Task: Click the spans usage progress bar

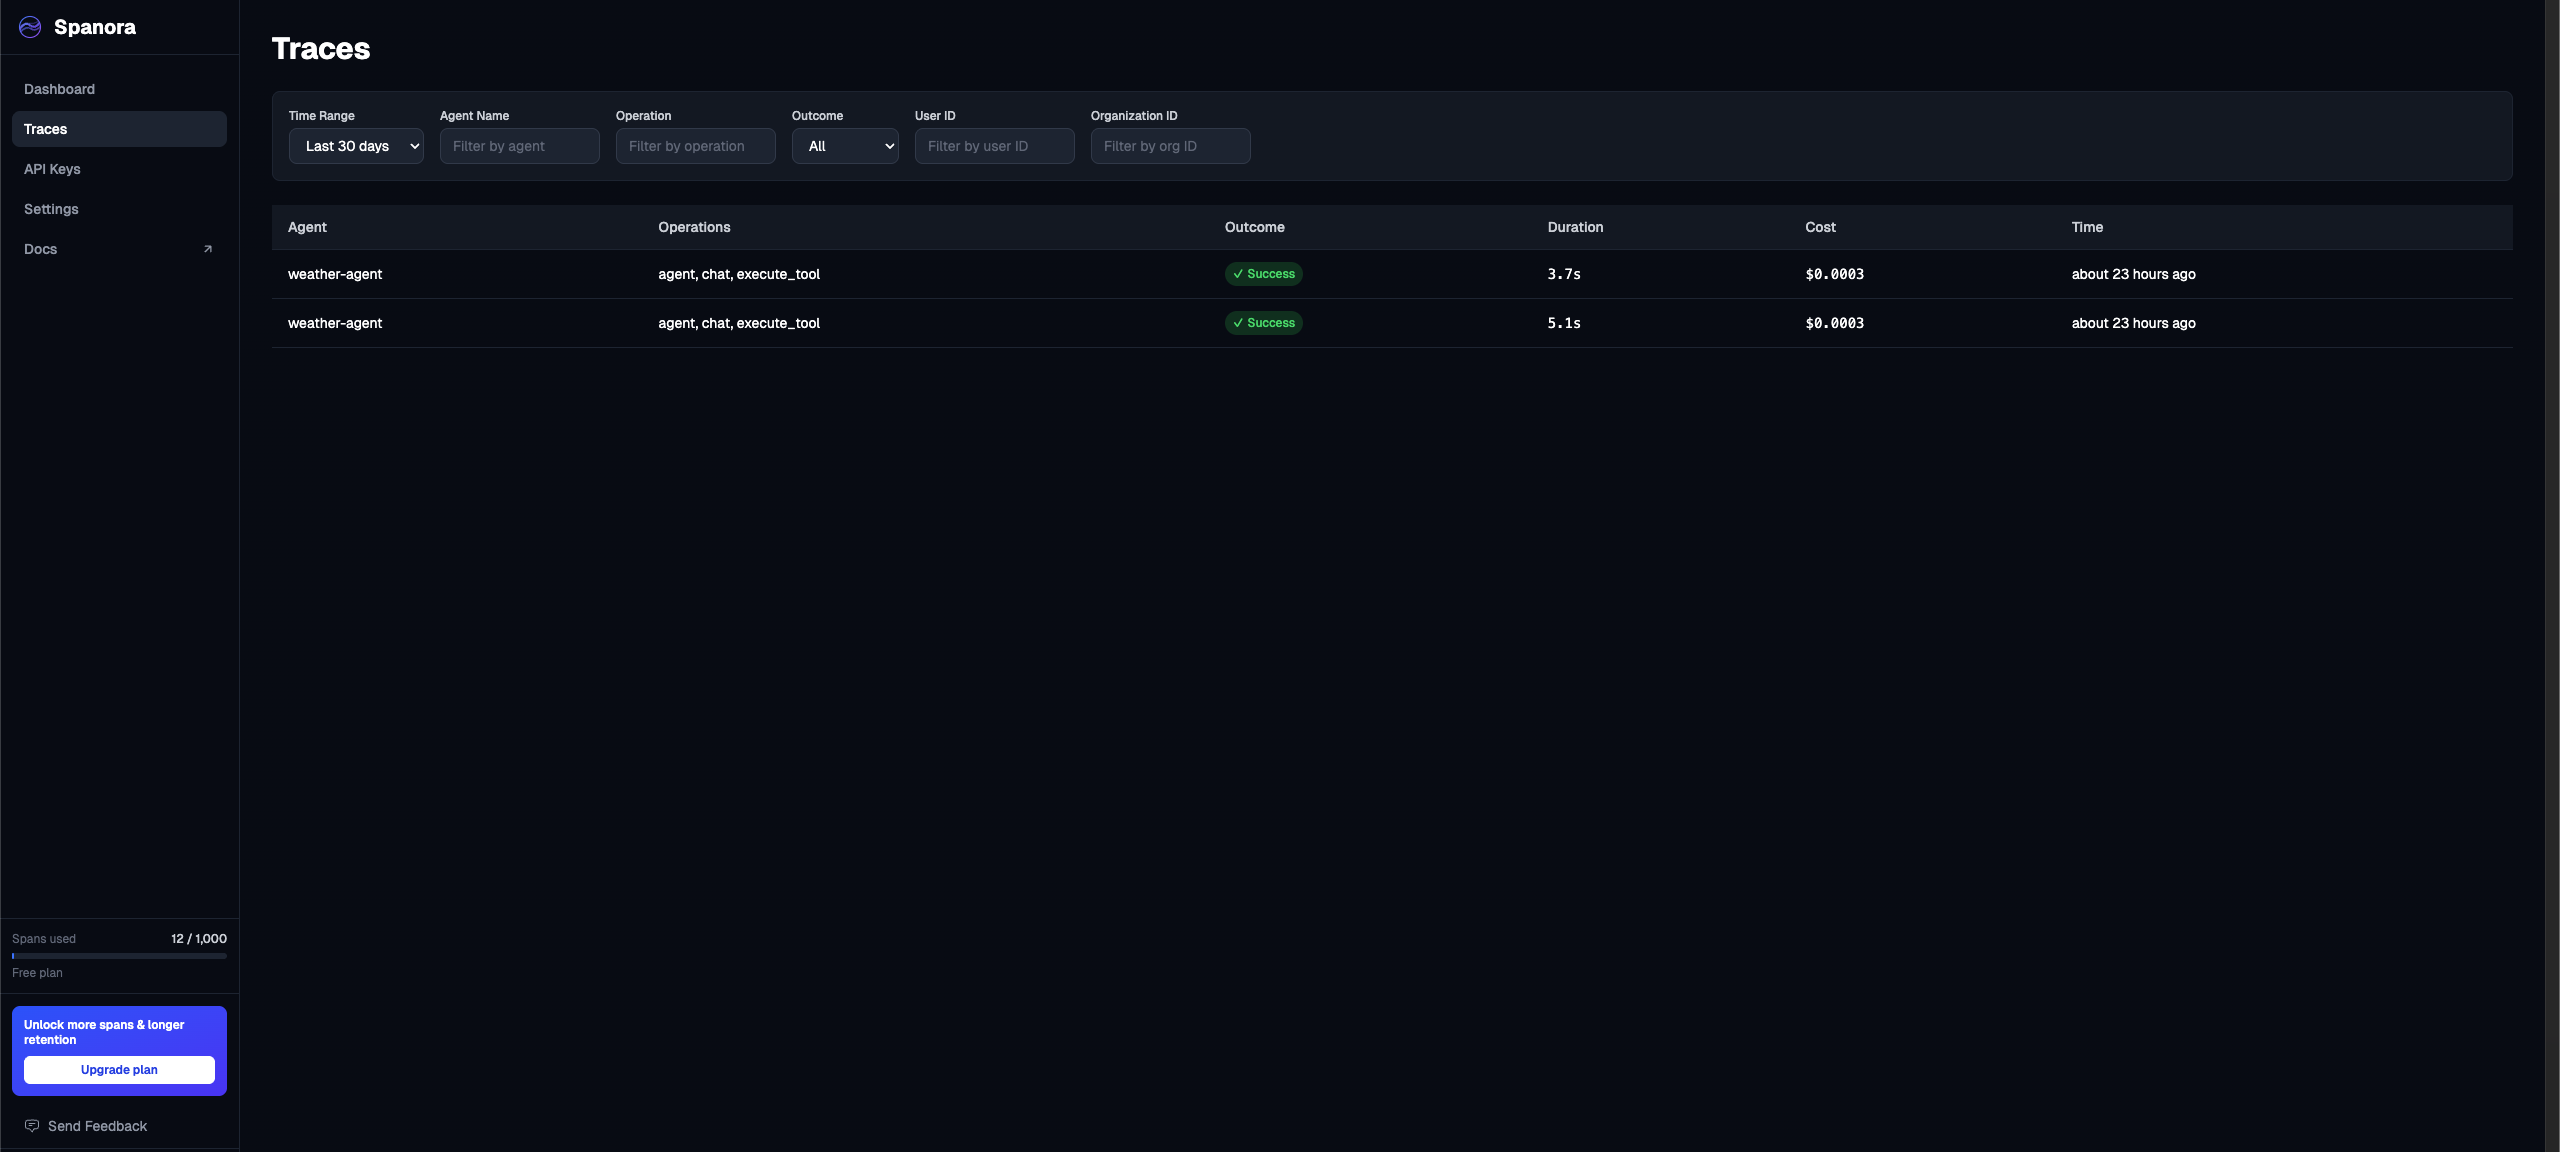Action: [119, 956]
